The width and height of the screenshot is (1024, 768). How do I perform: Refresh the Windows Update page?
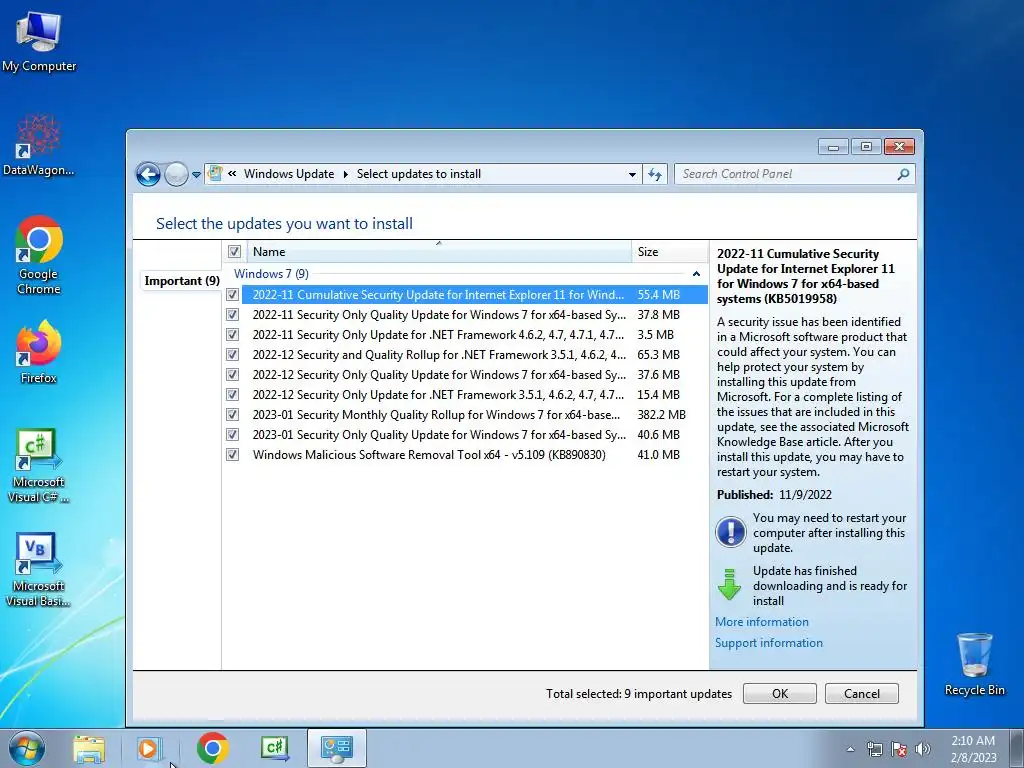pos(654,174)
